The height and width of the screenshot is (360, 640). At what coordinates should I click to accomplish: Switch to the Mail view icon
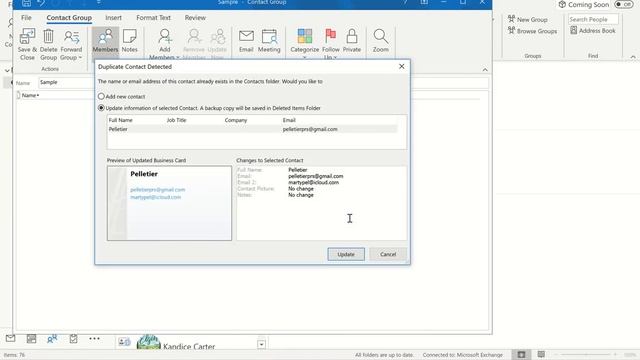11,338
